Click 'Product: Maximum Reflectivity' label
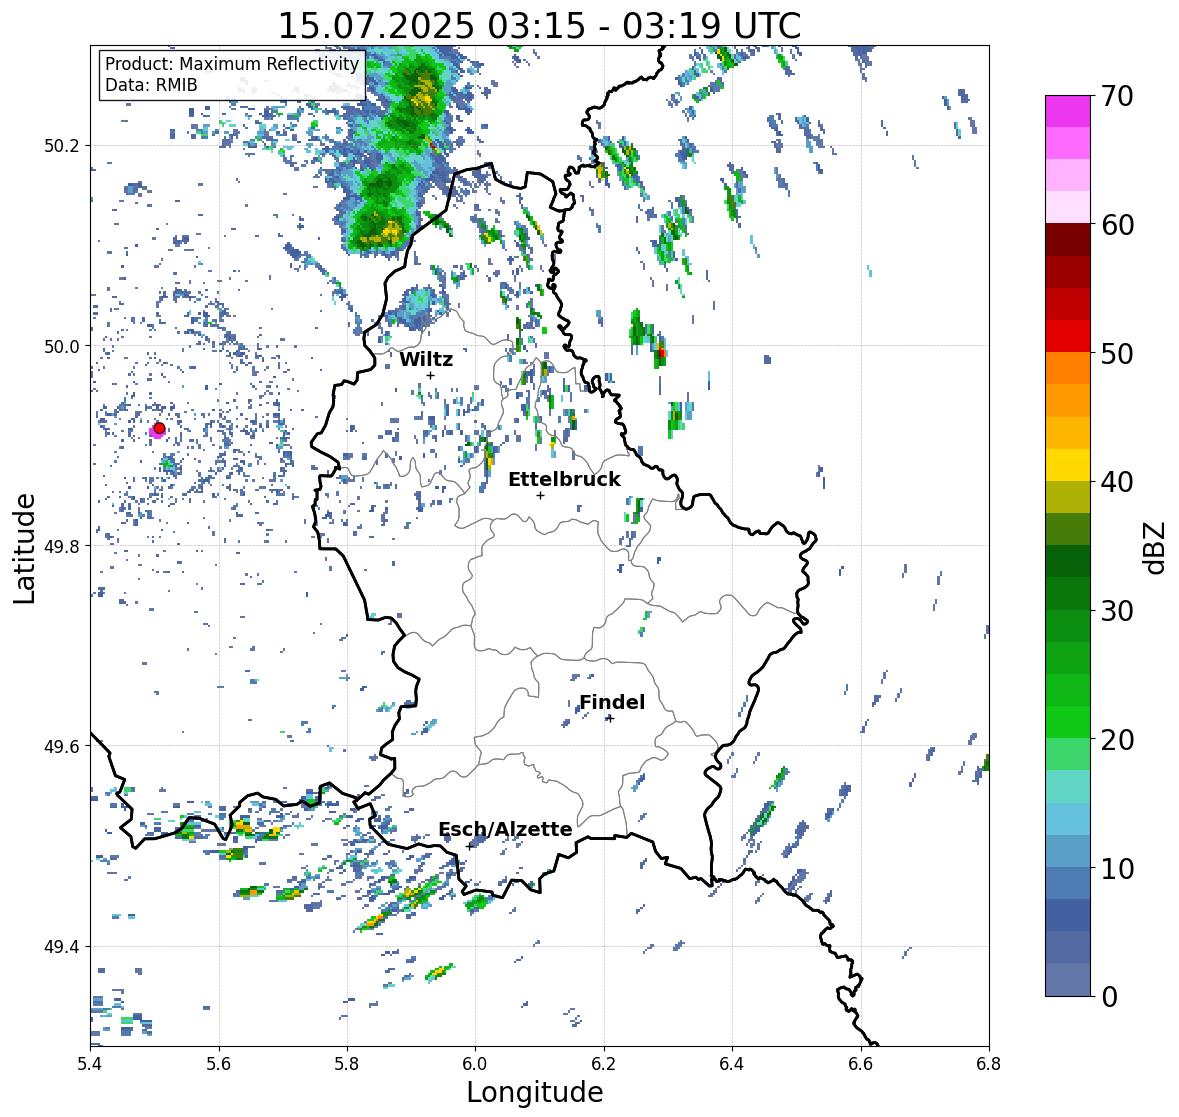Screen dimensions: 1179x1117 [x=232, y=64]
